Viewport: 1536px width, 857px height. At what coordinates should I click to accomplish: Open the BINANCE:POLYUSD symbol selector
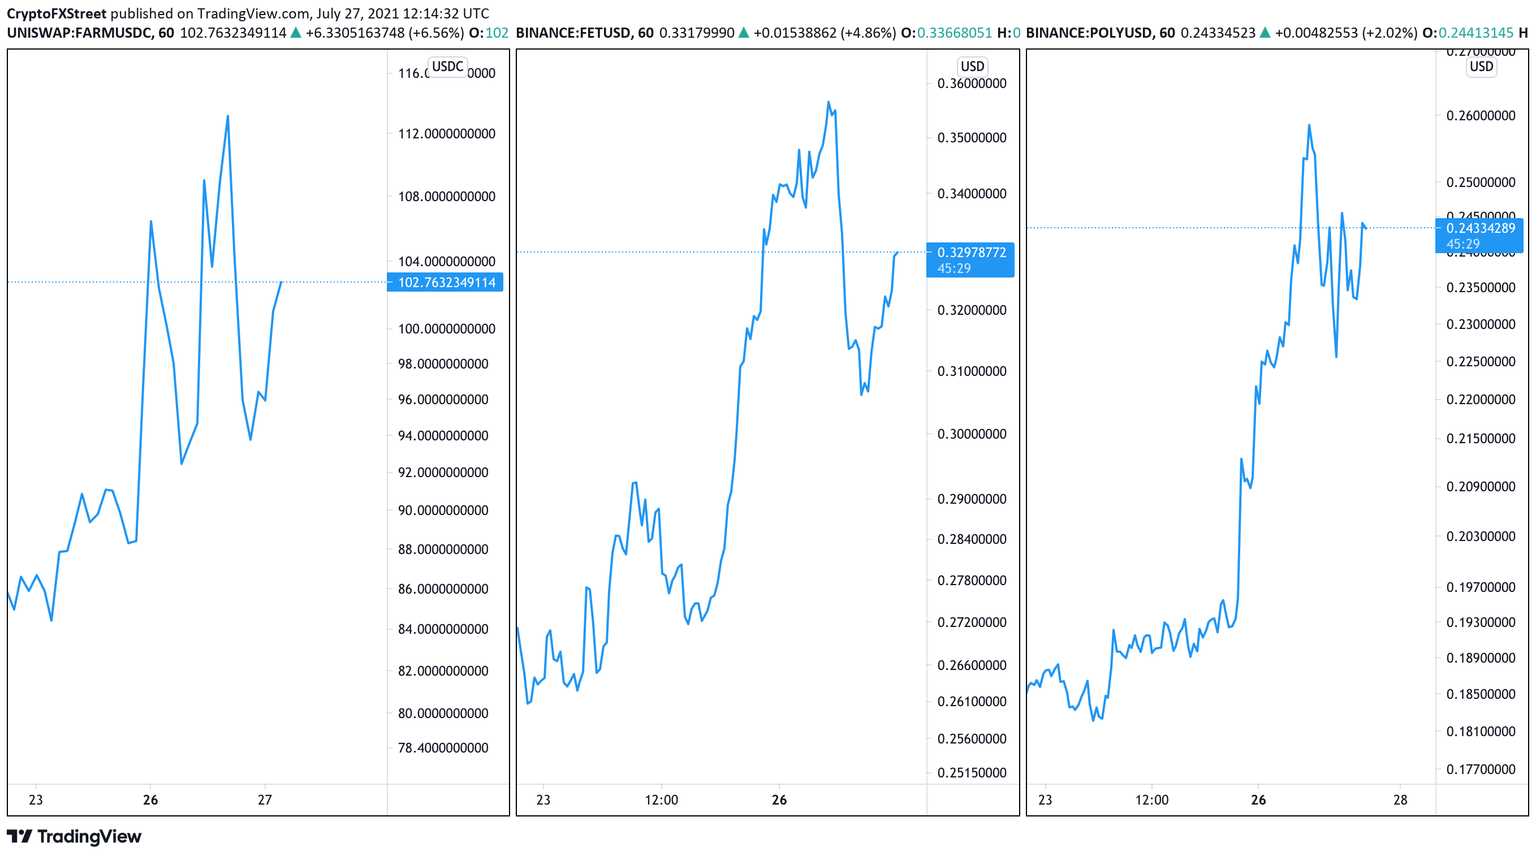tap(1090, 32)
